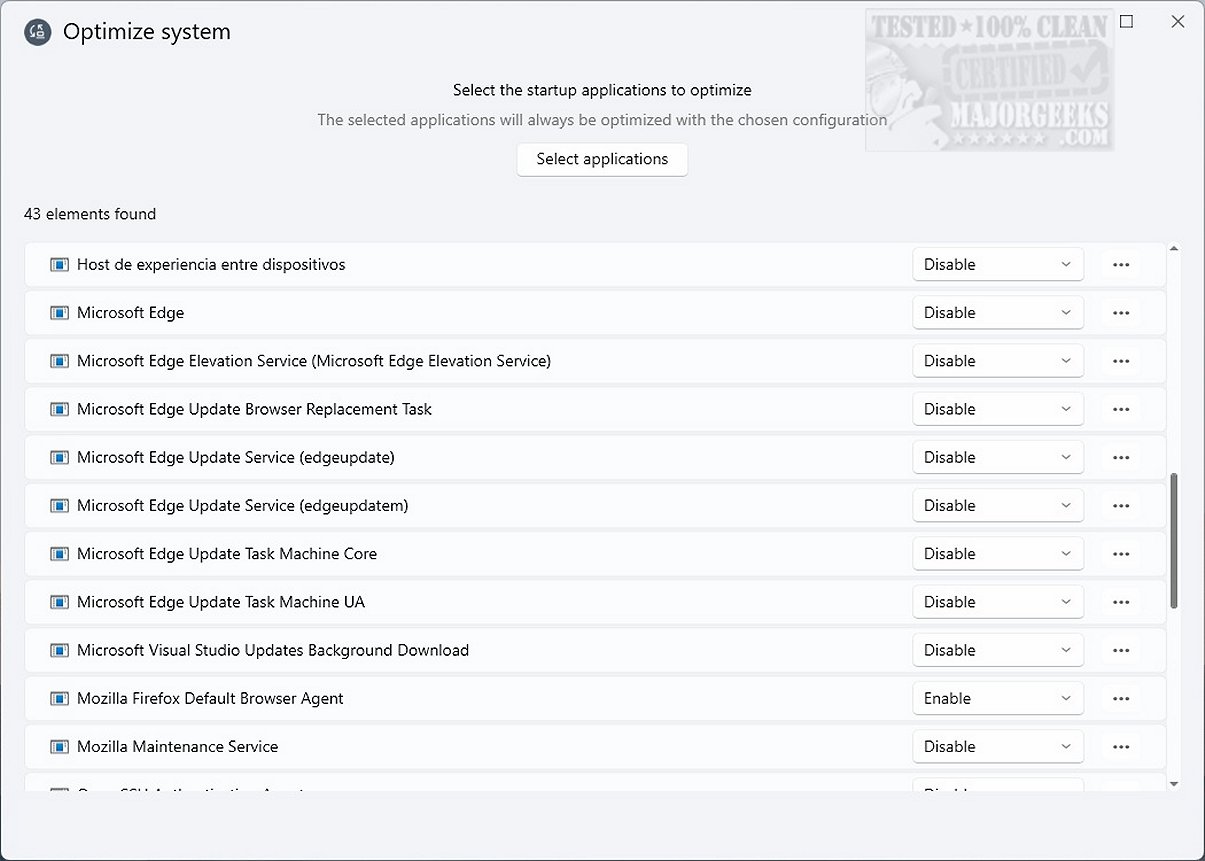Open the Enable dropdown for Mozilla Firefox Agent
The width and height of the screenshot is (1205, 861).
997,699
